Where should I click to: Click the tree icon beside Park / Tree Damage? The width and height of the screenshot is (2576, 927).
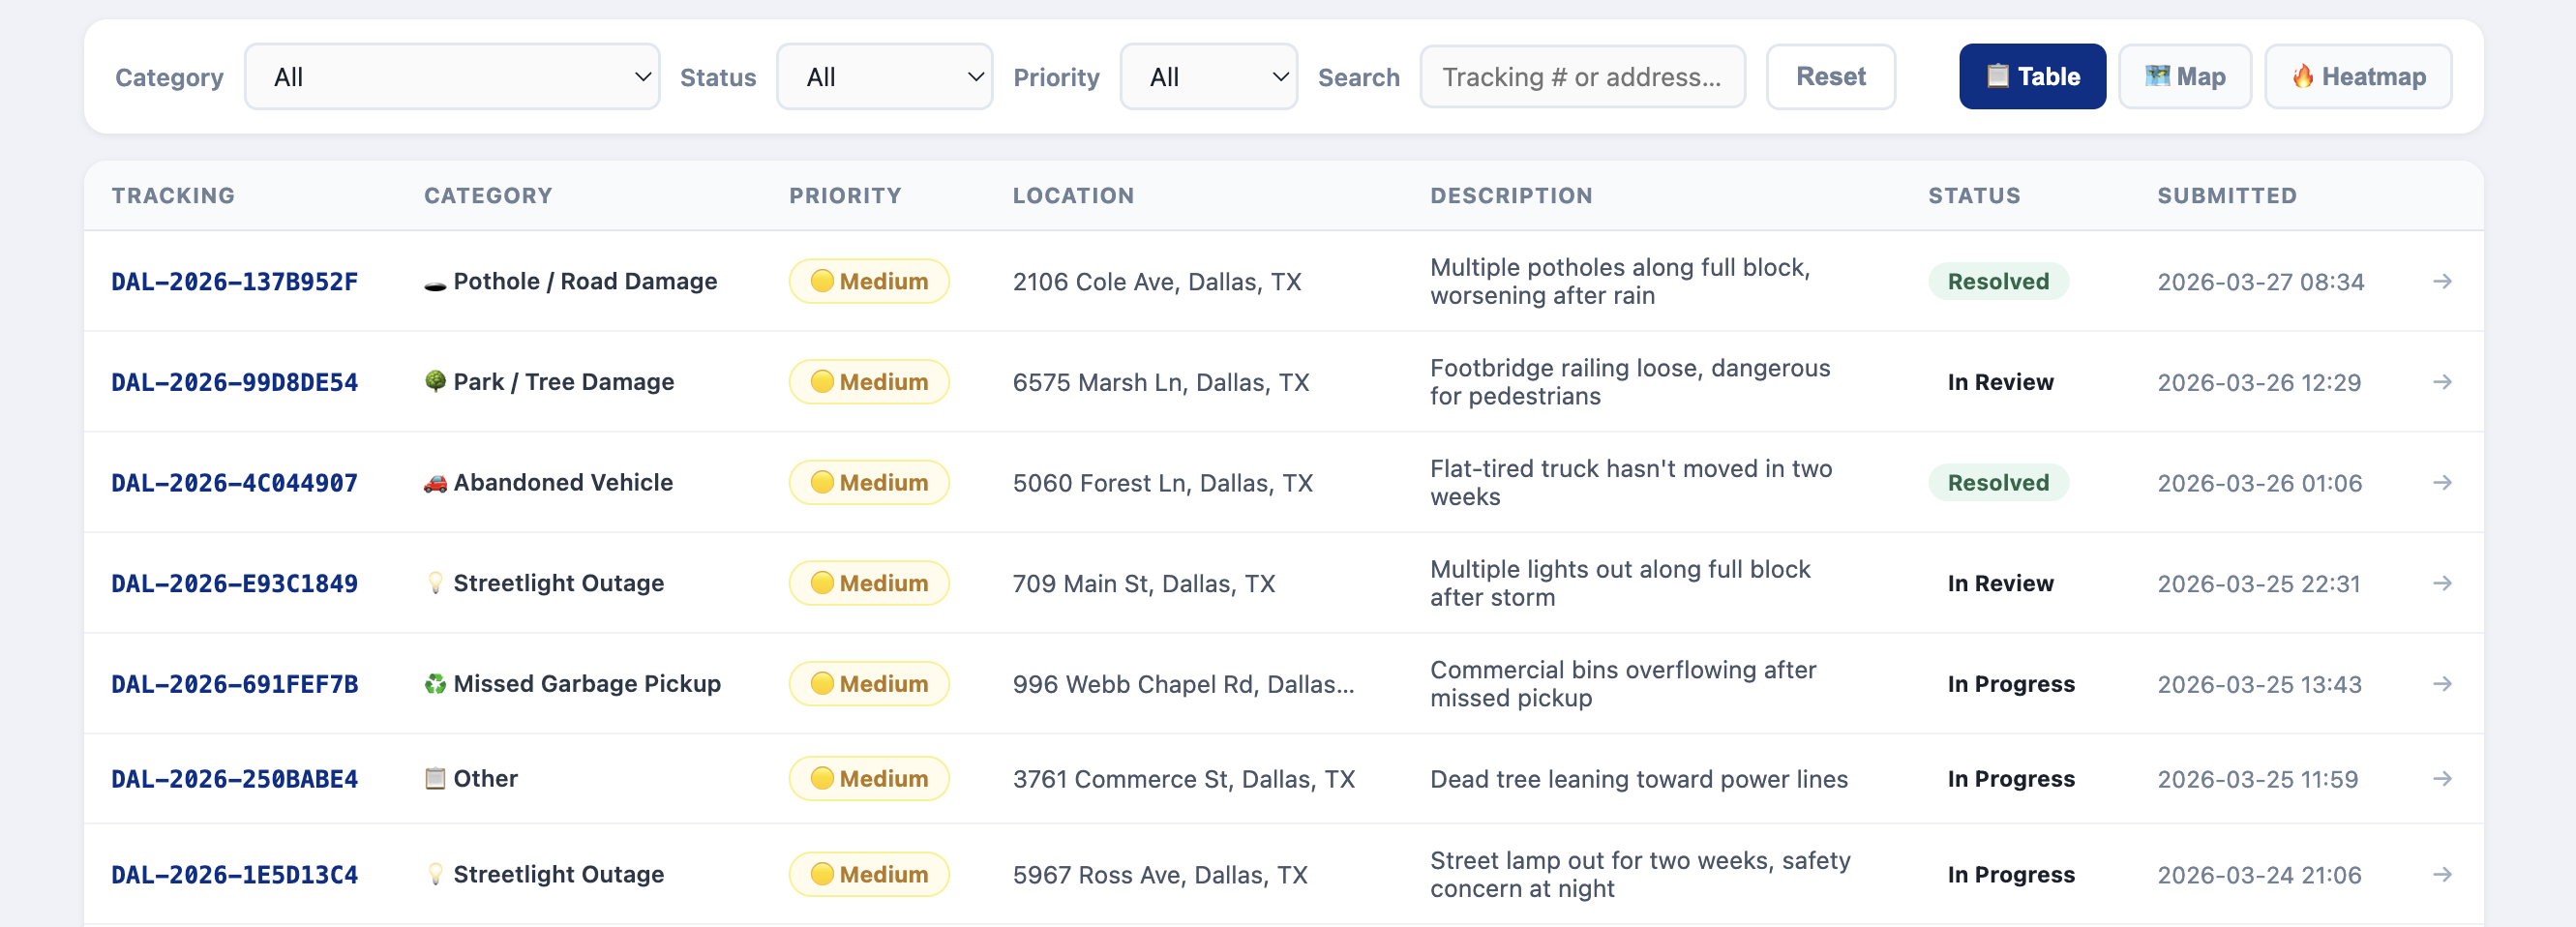pyautogui.click(x=434, y=381)
